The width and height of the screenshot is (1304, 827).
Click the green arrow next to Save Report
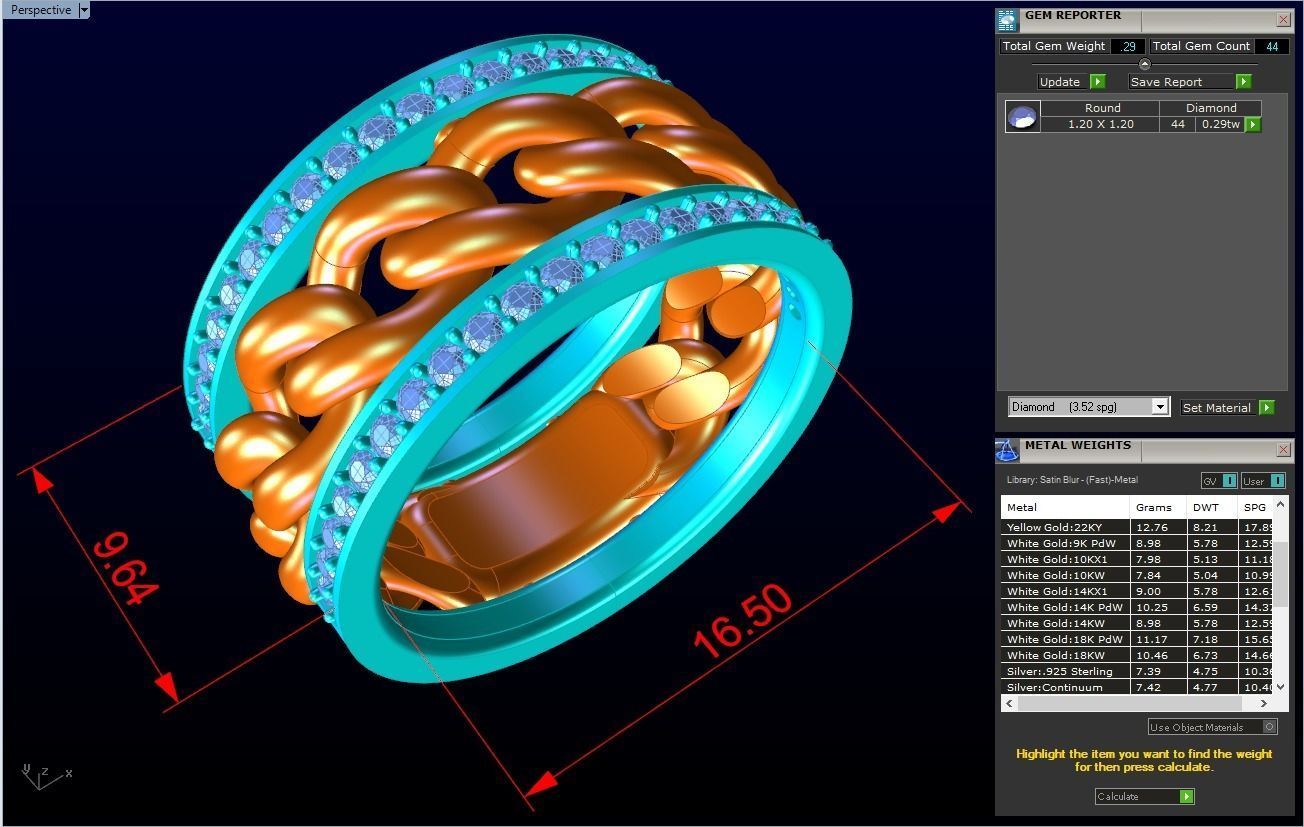point(1243,82)
